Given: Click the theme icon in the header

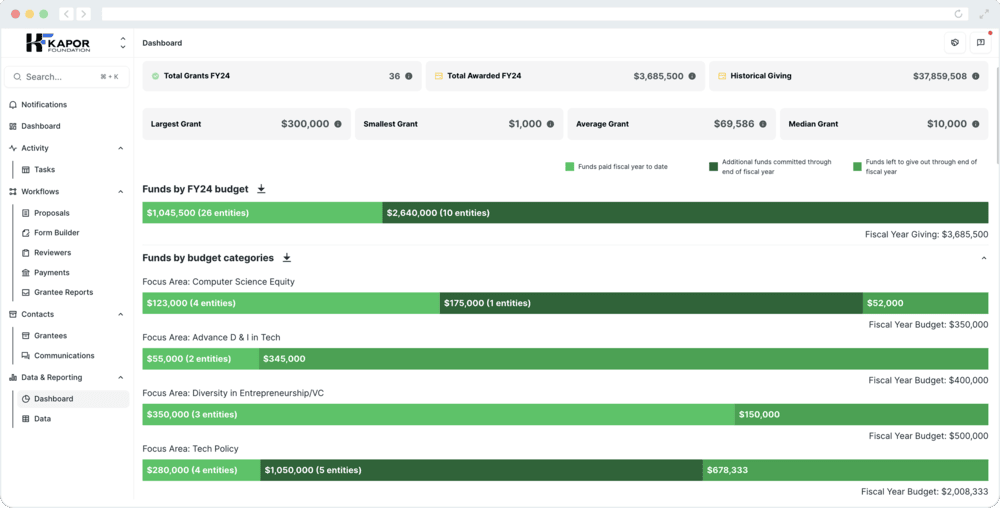Looking at the screenshot, I should [x=955, y=43].
